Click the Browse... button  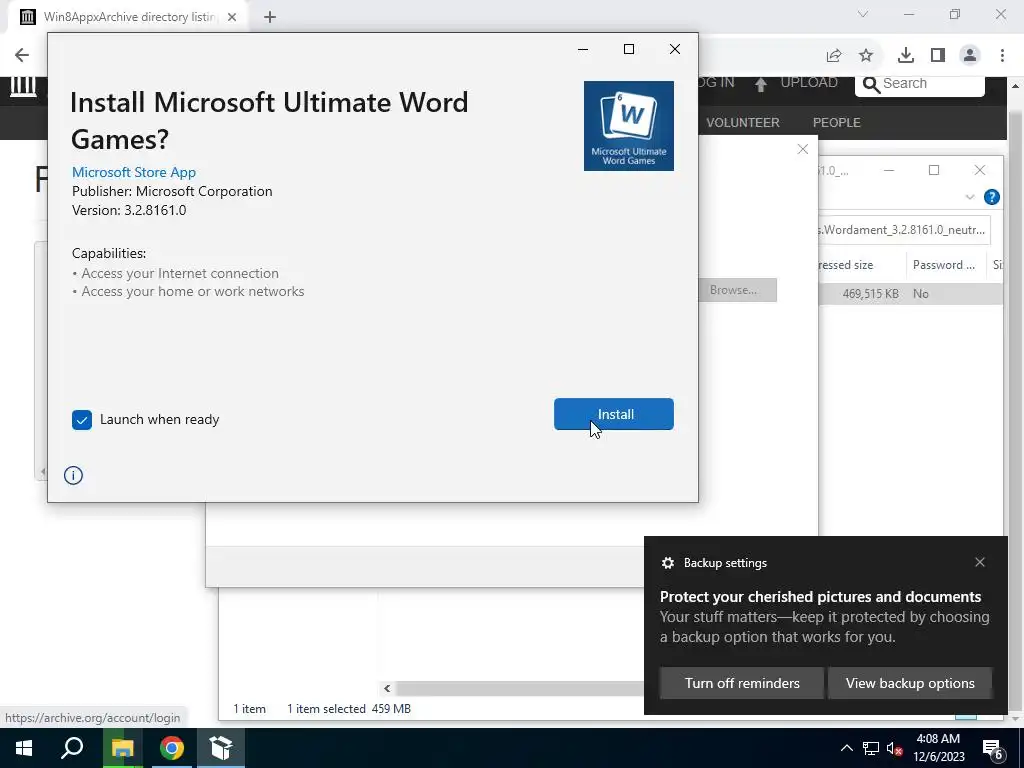[737, 290]
